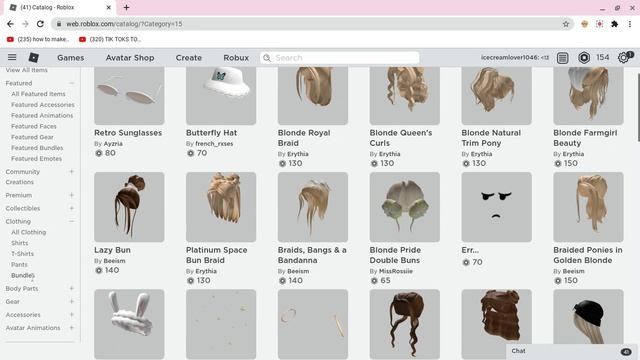640x360 pixels.
Task: Expand the Avatar Animations category
Action: 71,328
